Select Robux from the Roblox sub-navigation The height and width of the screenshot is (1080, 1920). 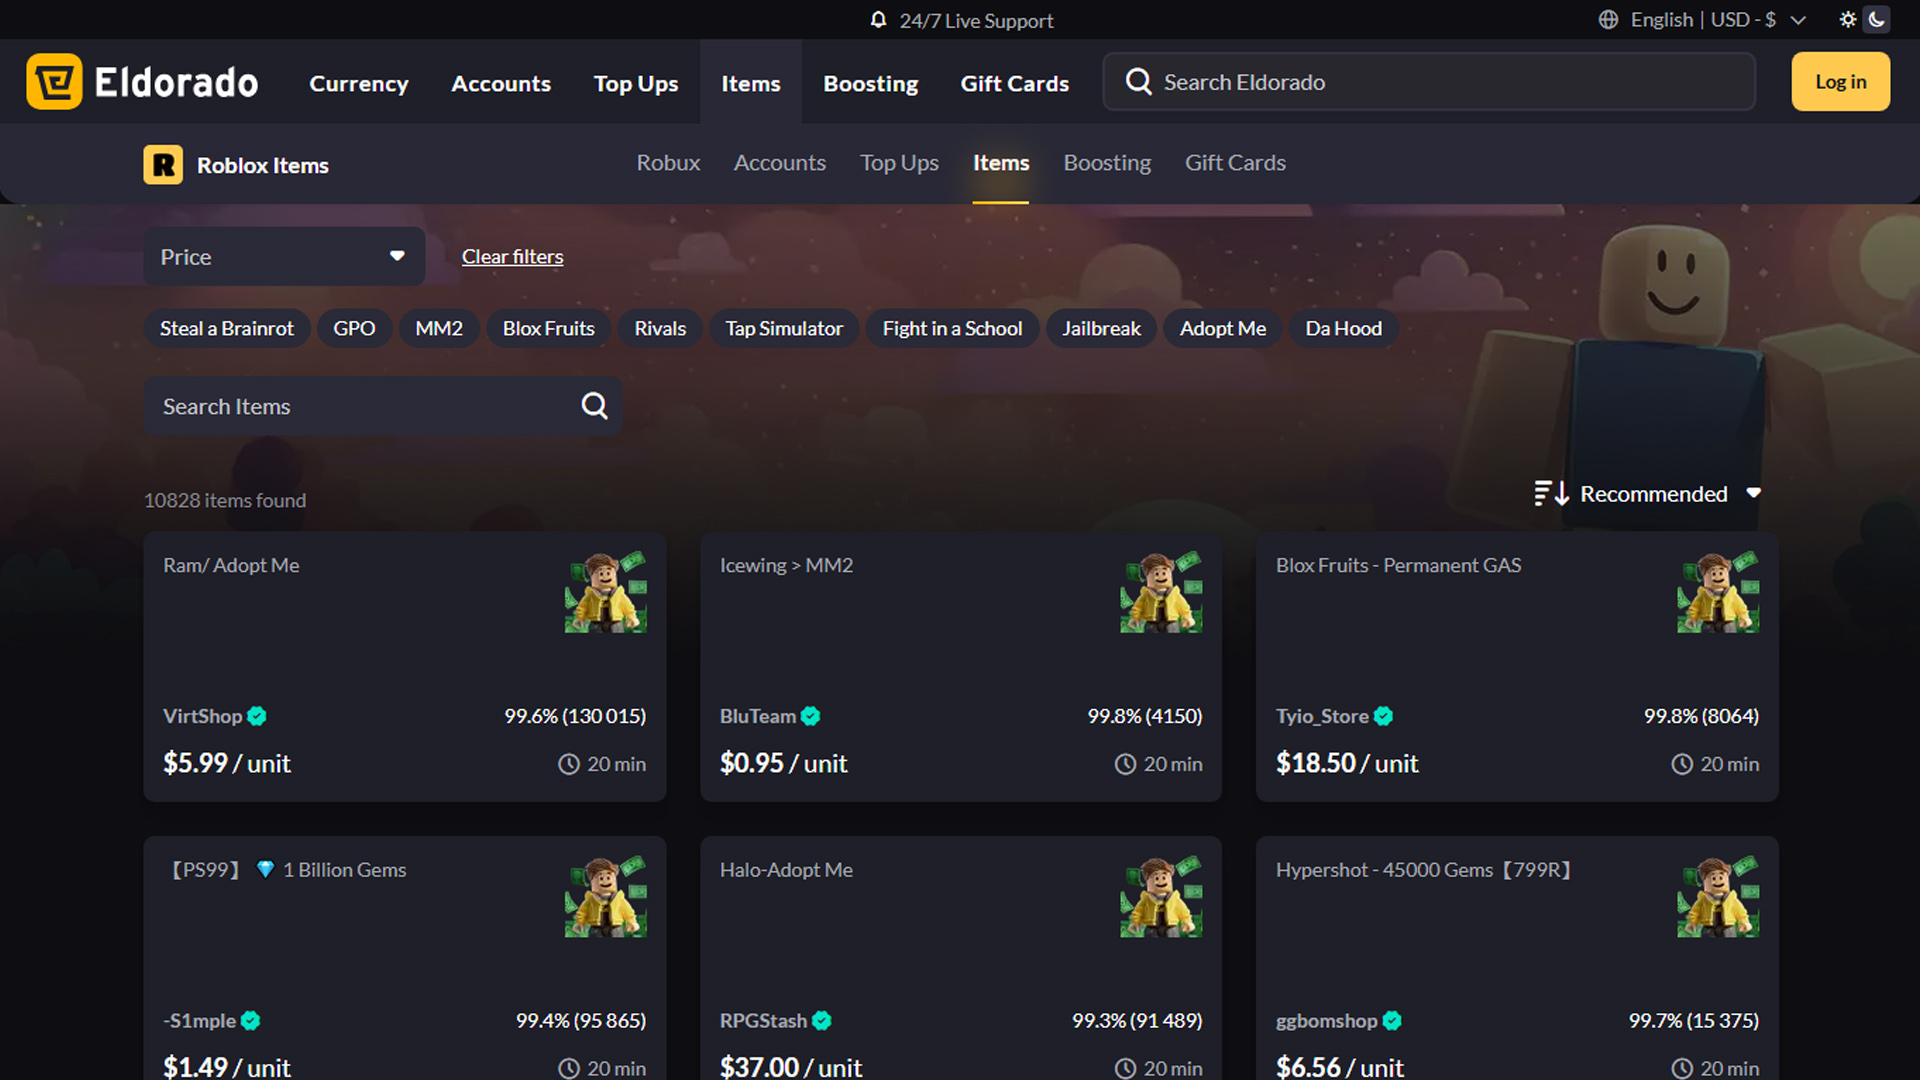pyautogui.click(x=667, y=163)
